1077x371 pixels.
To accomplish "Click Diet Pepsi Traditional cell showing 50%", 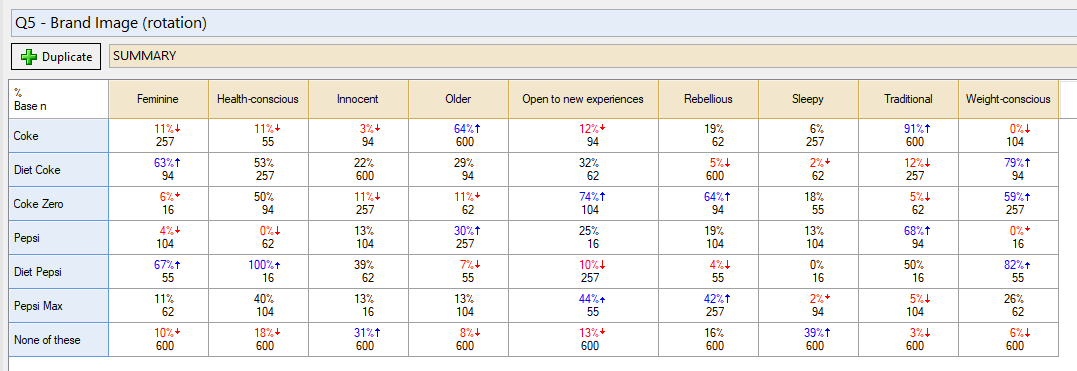I will [908, 271].
